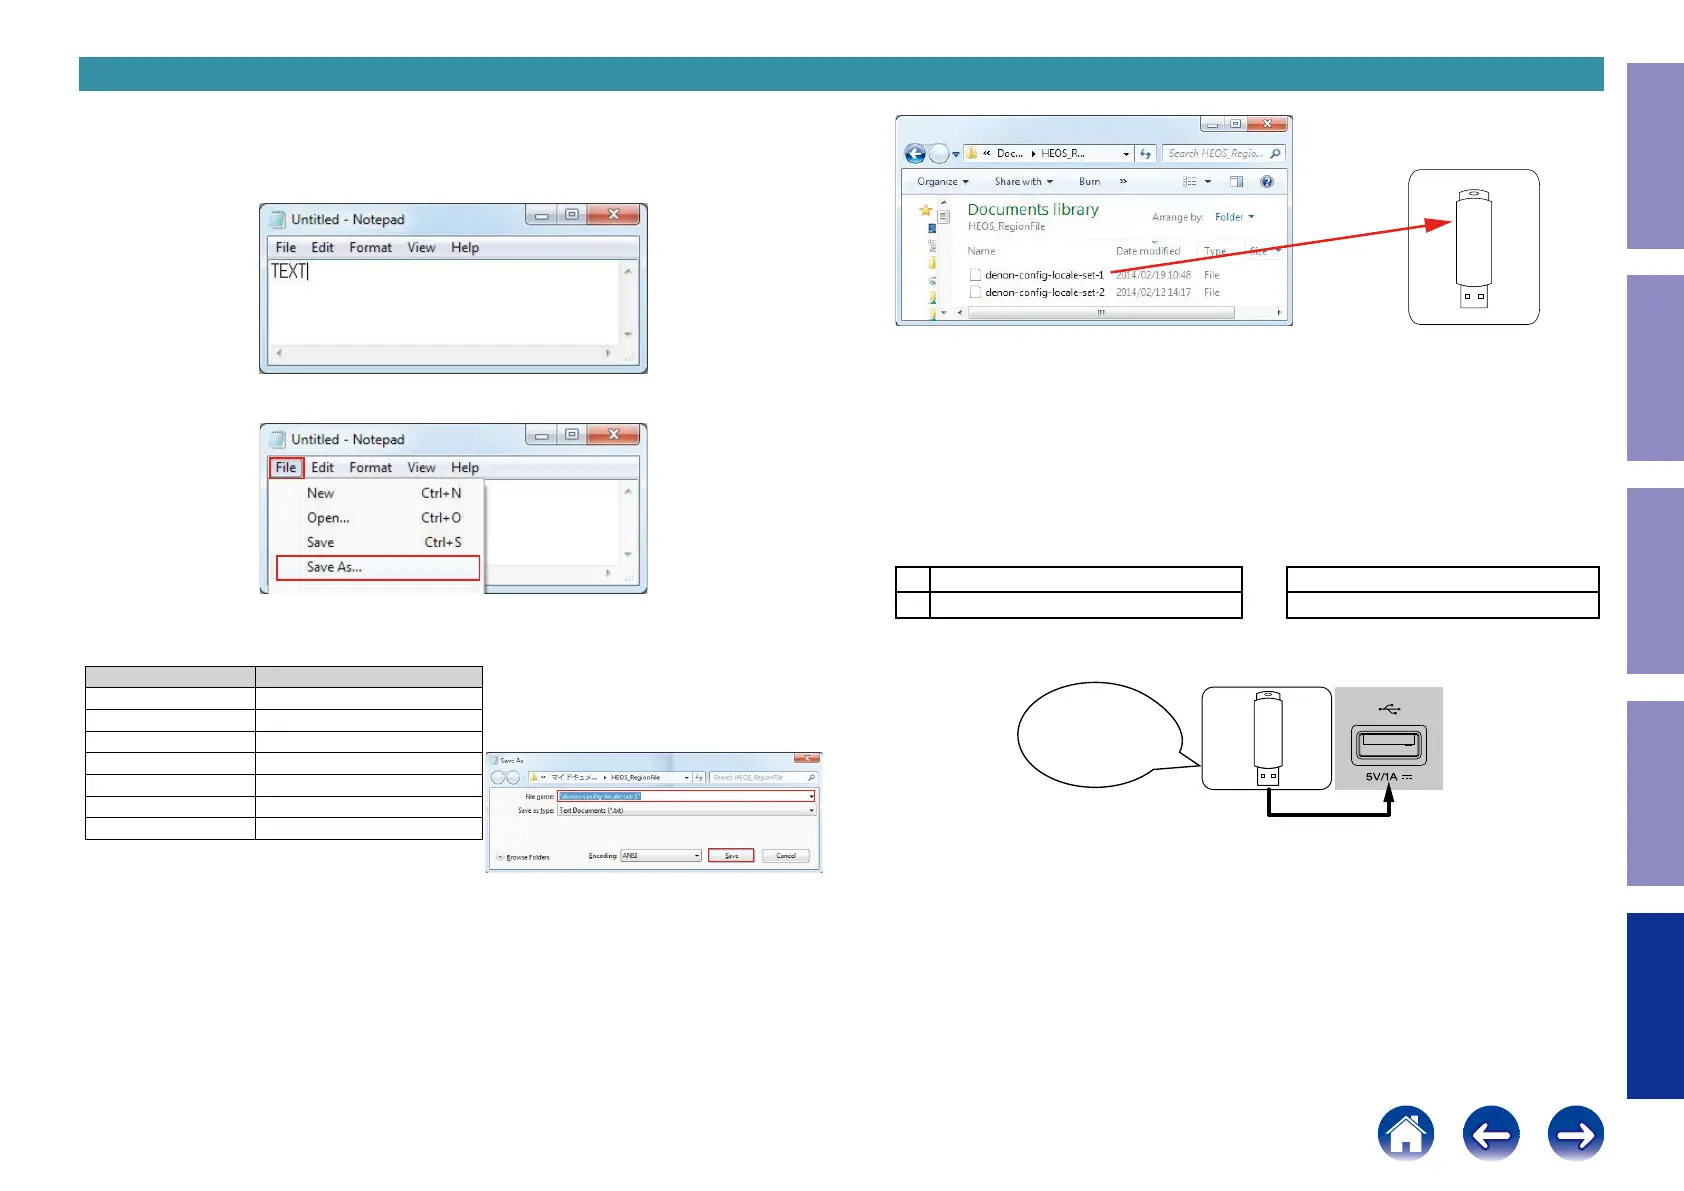Viewport: 1684px width, 1191px height.
Task: Select the Favorites star in navigation pane
Action: point(926,210)
